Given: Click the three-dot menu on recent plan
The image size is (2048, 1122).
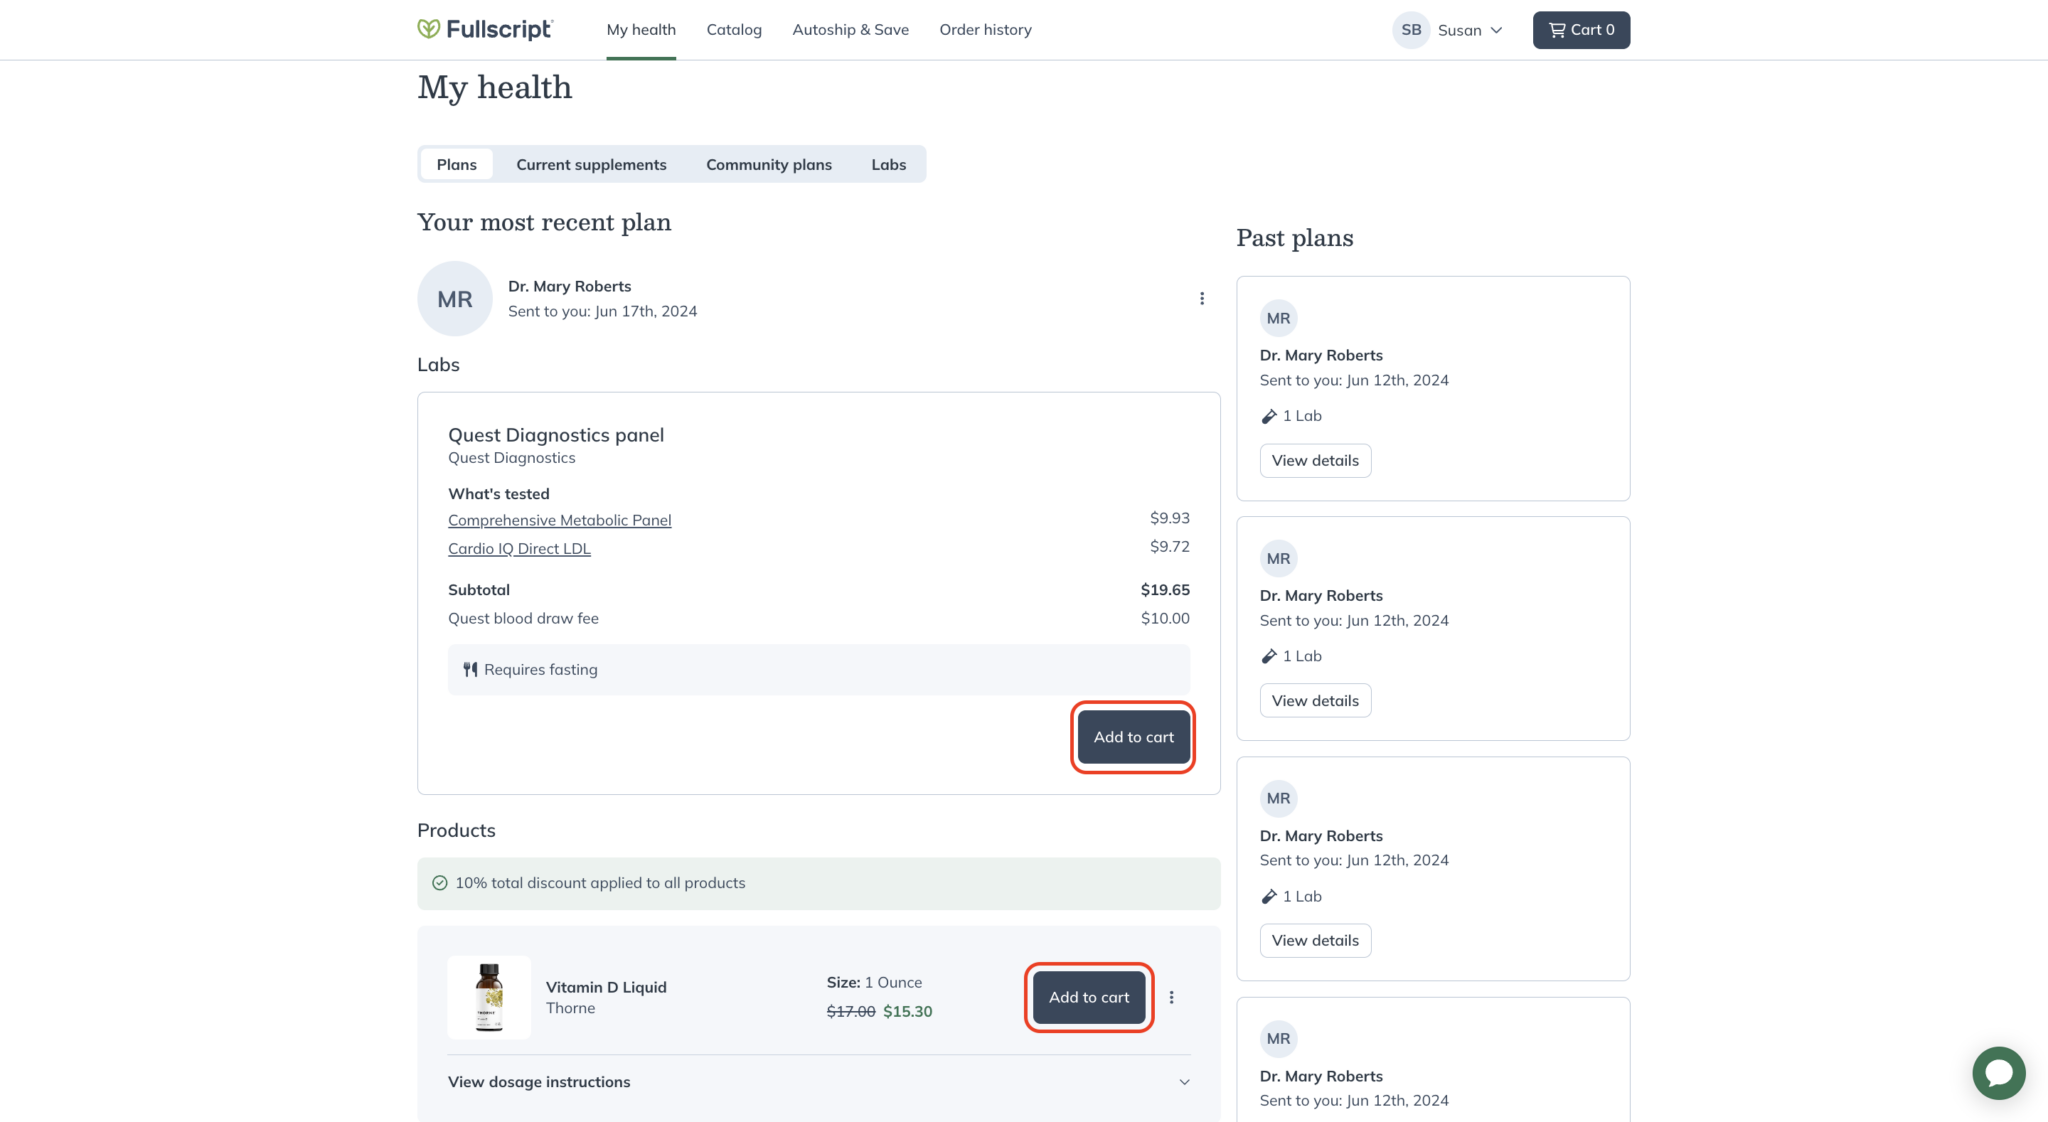Looking at the screenshot, I should (x=1202, y=298).
